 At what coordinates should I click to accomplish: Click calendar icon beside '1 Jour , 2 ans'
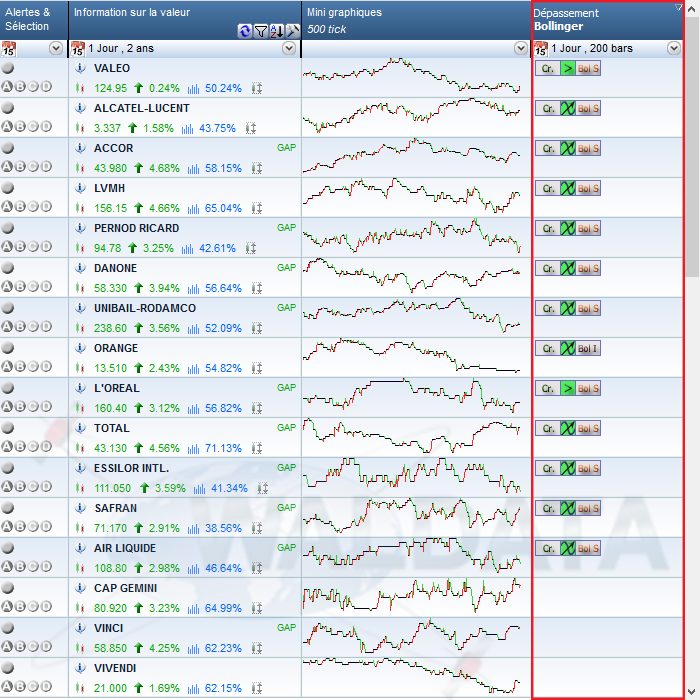tap(78, 48)
